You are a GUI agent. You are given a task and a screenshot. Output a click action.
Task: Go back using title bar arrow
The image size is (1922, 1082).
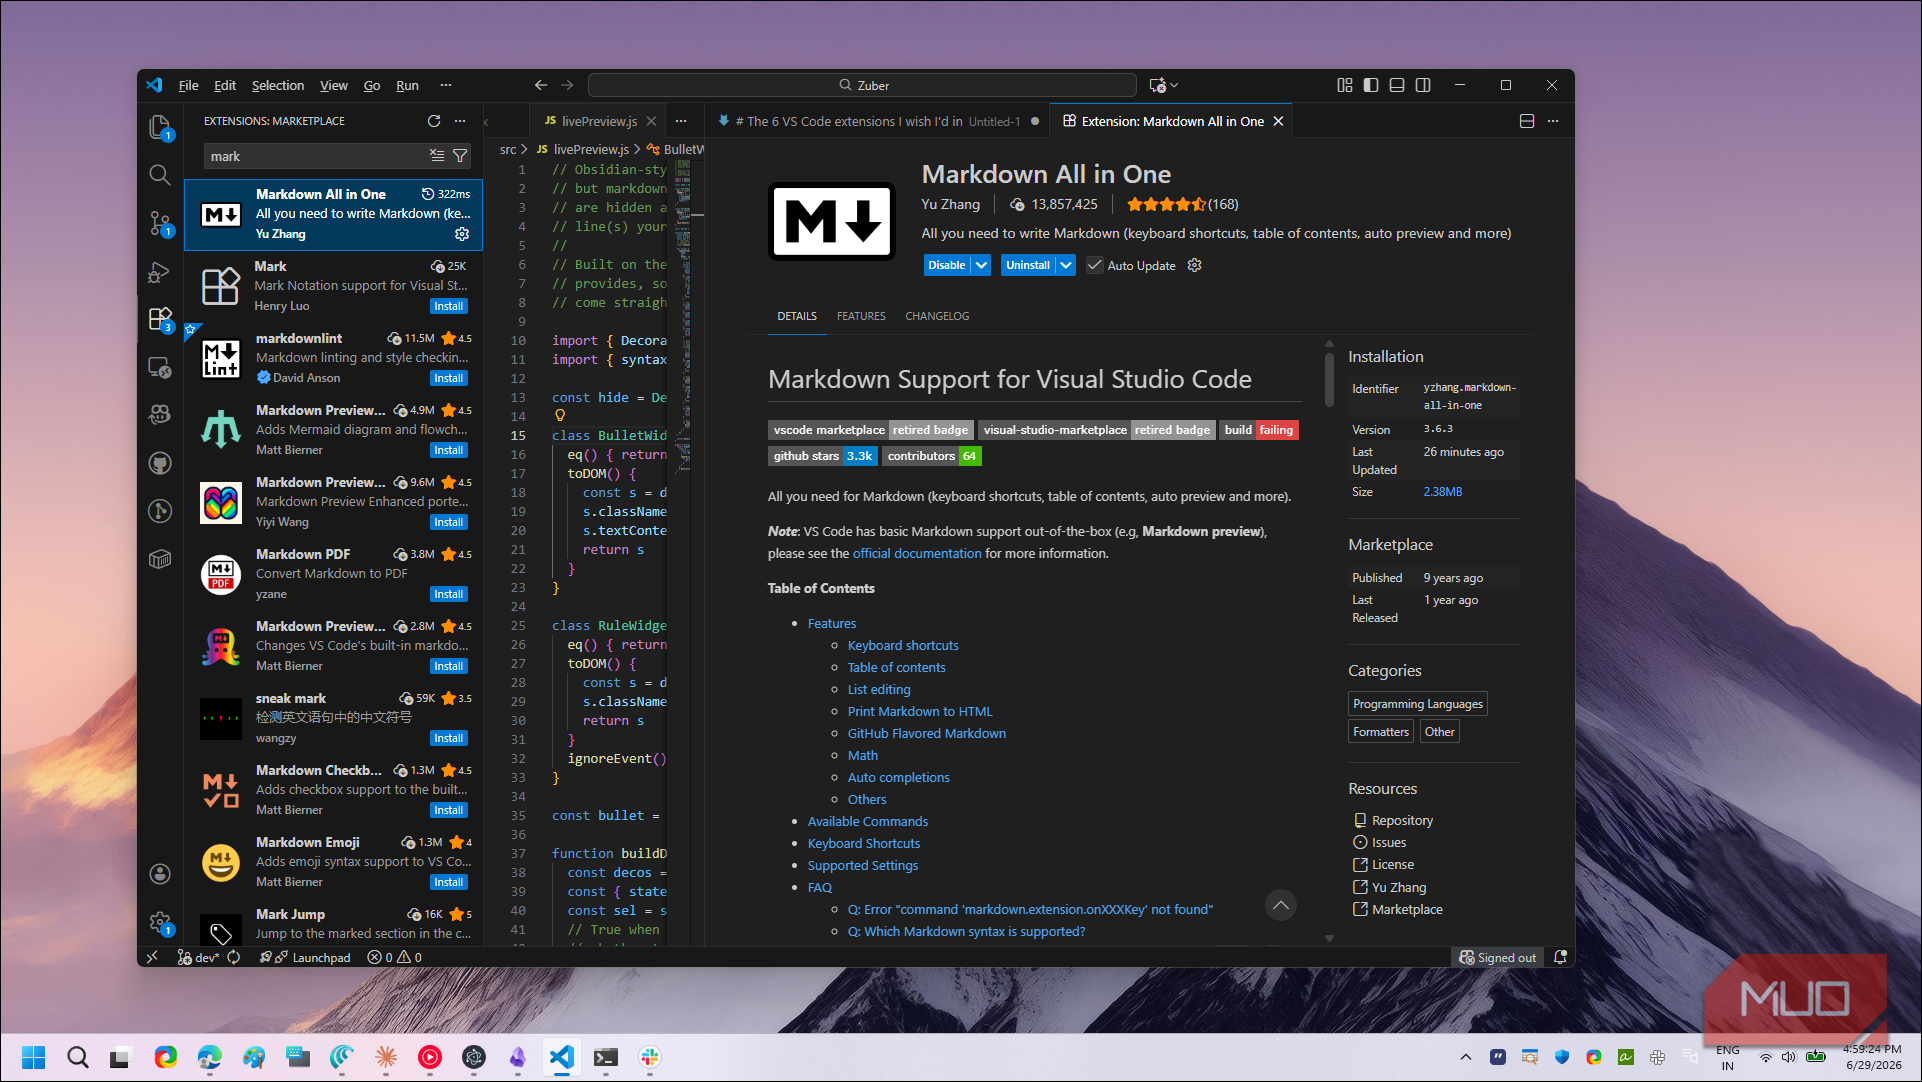541,85
